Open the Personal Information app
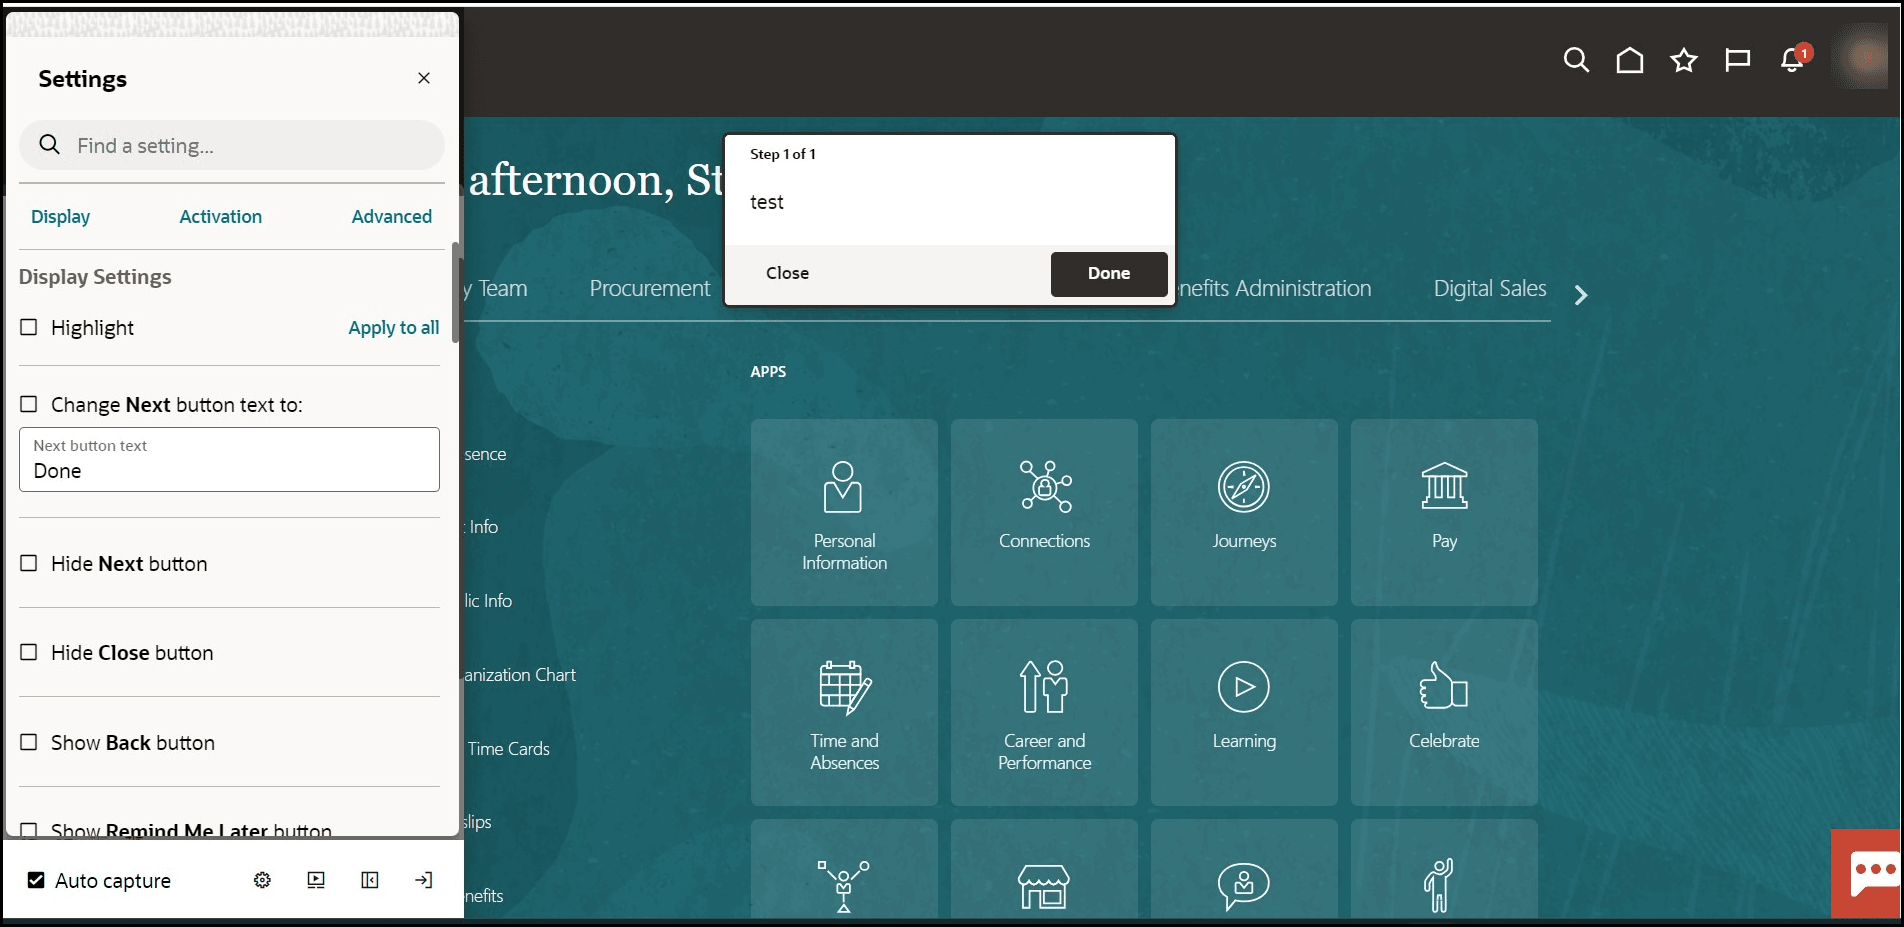 (844, 512)
